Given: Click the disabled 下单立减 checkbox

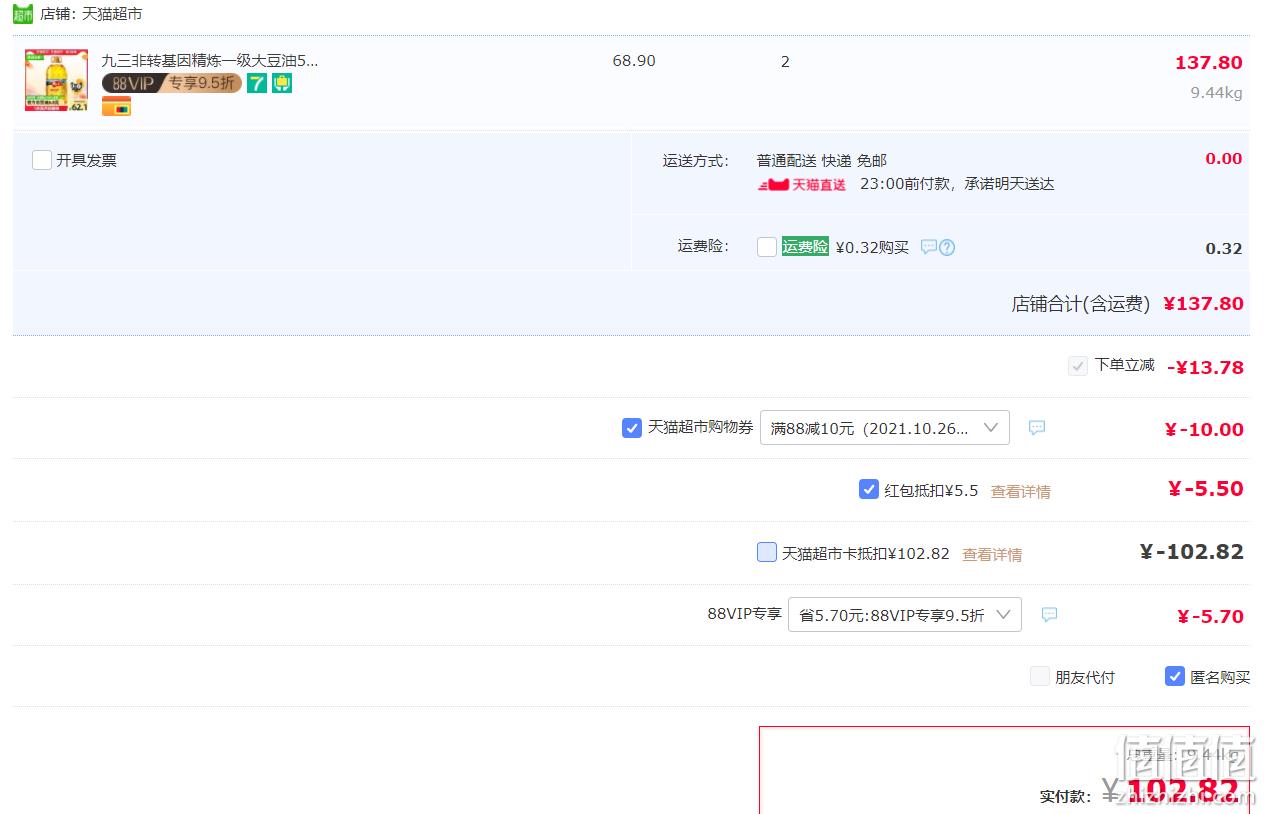Looking at the screenshot, I should 1078,366.
